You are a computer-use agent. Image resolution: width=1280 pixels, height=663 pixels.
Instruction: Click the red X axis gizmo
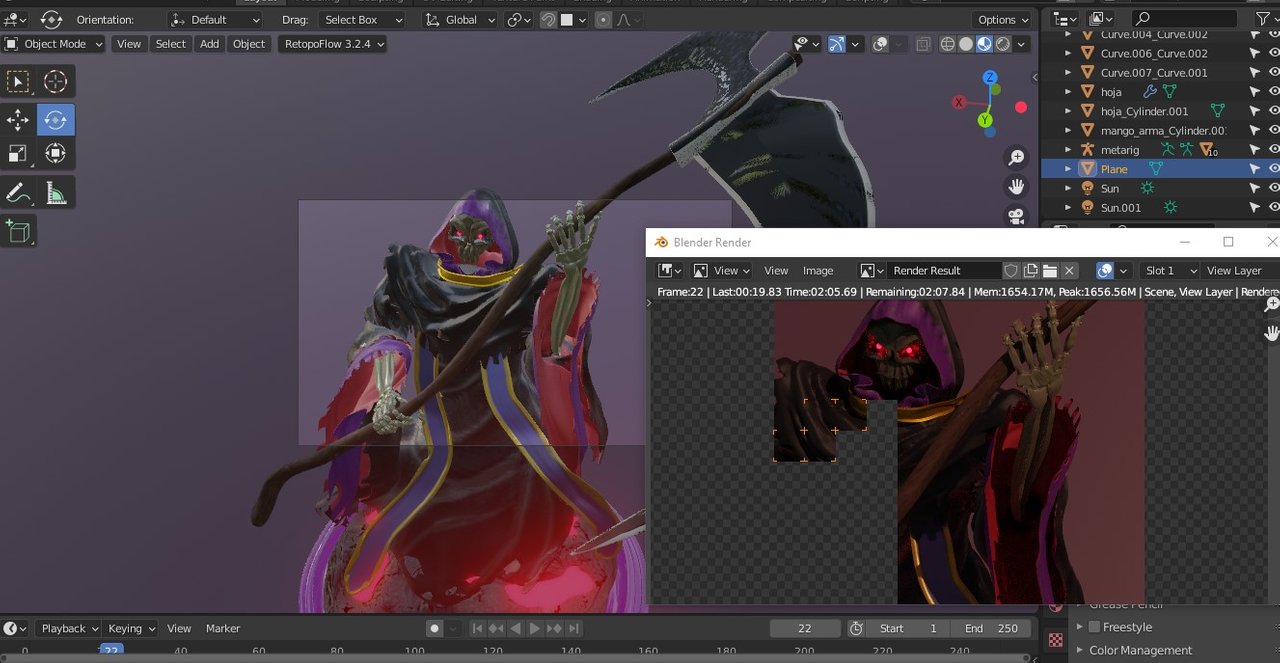[959, 102]
